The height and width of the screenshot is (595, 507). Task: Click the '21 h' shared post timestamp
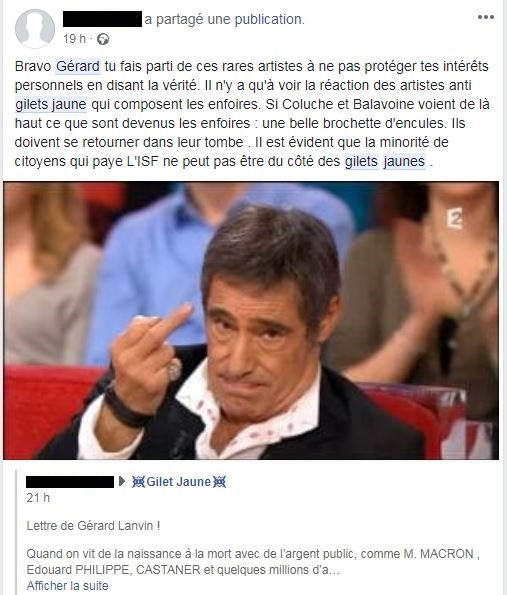(x=38, y=498)
